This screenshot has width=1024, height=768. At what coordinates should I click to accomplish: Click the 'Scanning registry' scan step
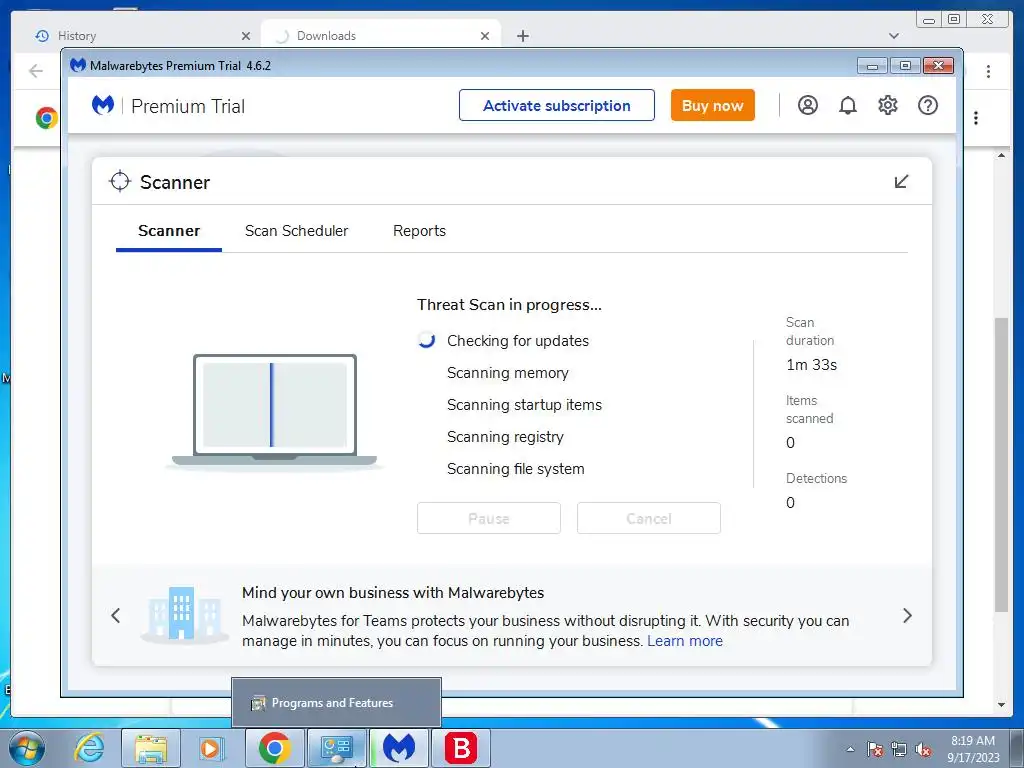pyautogui.click(x=505, y=436)
